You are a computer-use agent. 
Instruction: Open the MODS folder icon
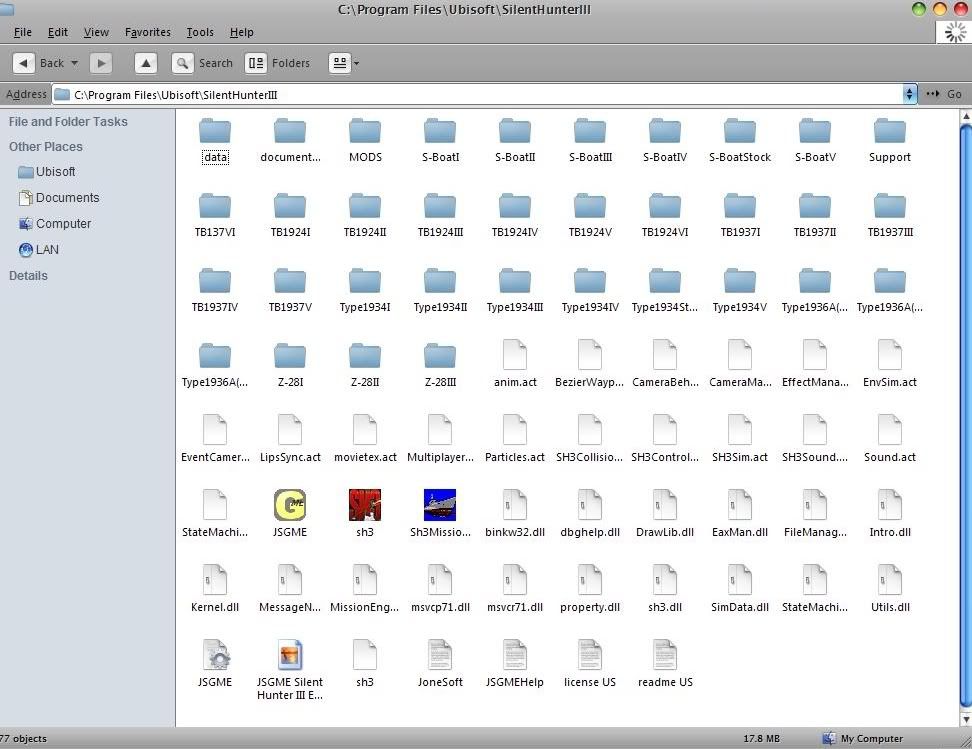364,131
